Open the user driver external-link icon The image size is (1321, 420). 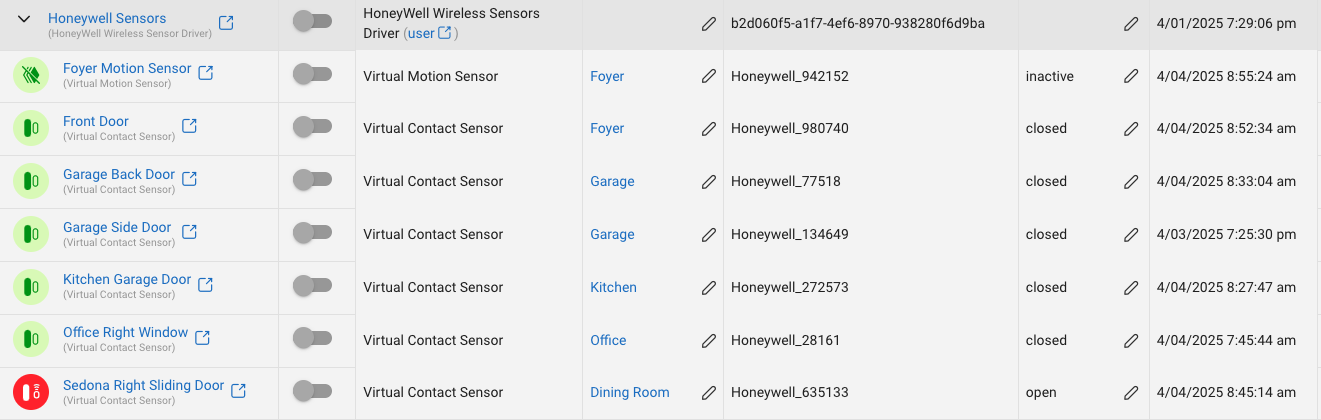click(445, 33)
